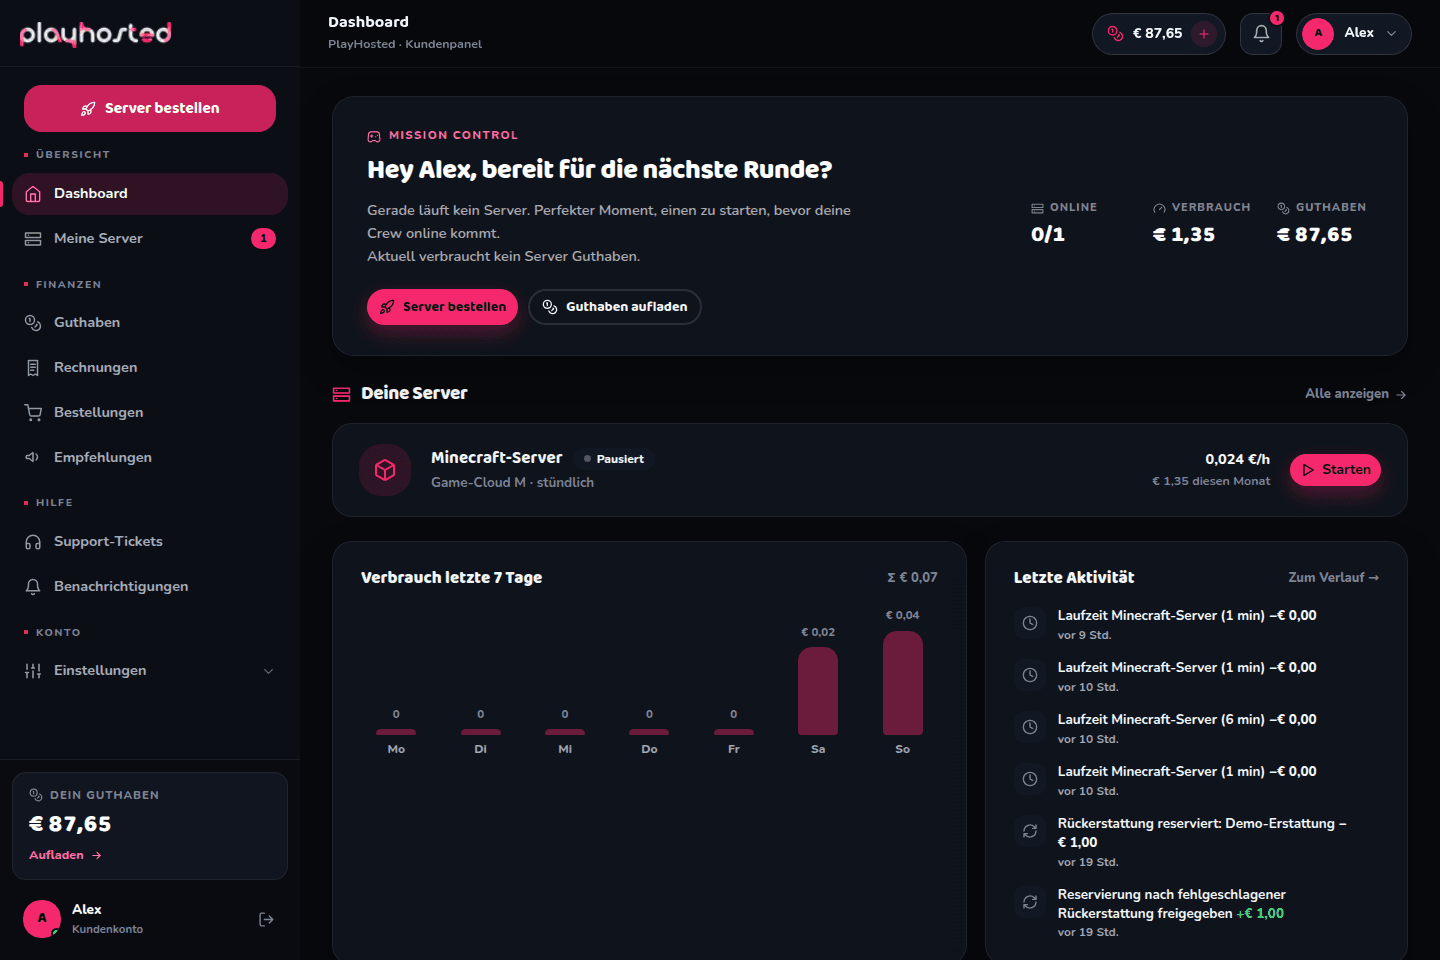This screenshot has width=1440, height=960.
Task: Click the Guthaben coins icon in sidebar
Action: click(x=33, y=323)
